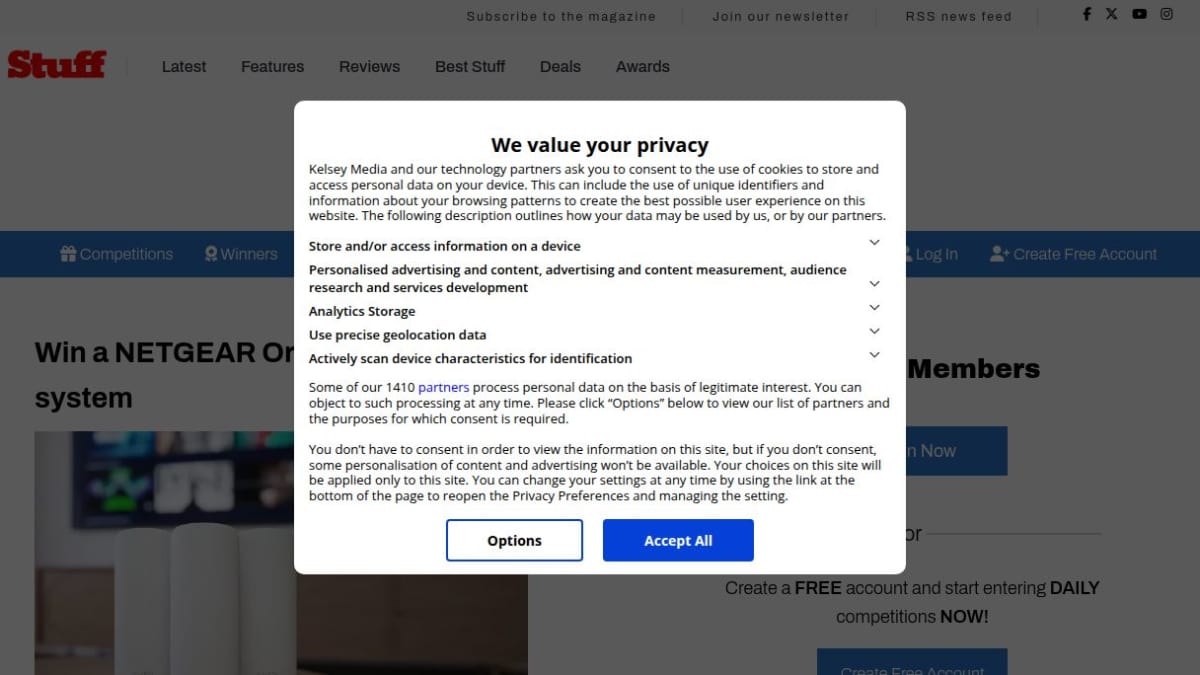The image size is (1200, 675).
Task: Expand Store and/or access information on a device
Action: [x=874, y=243]
